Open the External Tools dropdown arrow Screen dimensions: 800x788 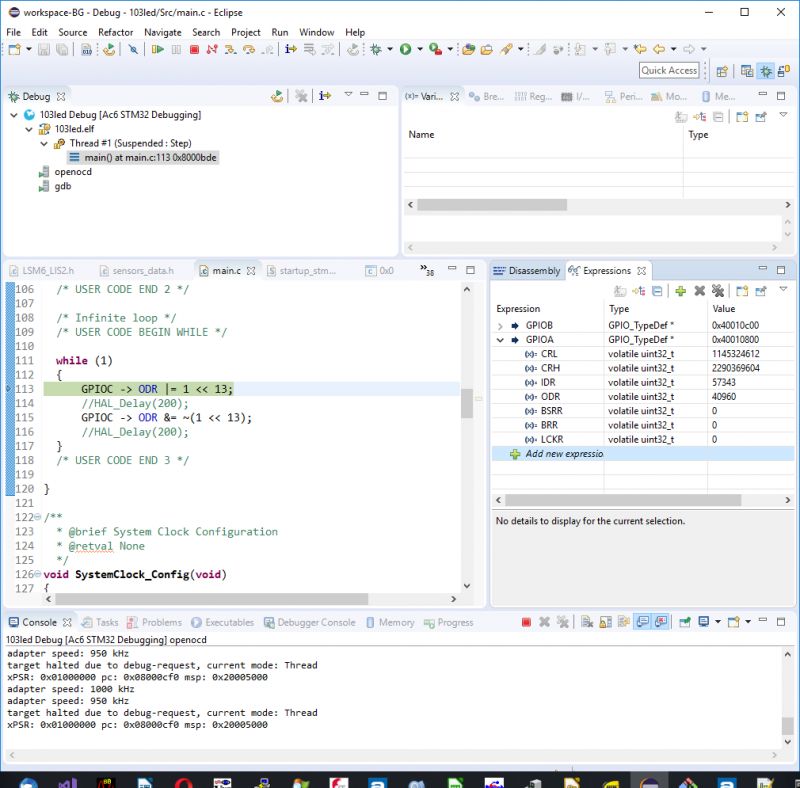click(450, 49)
